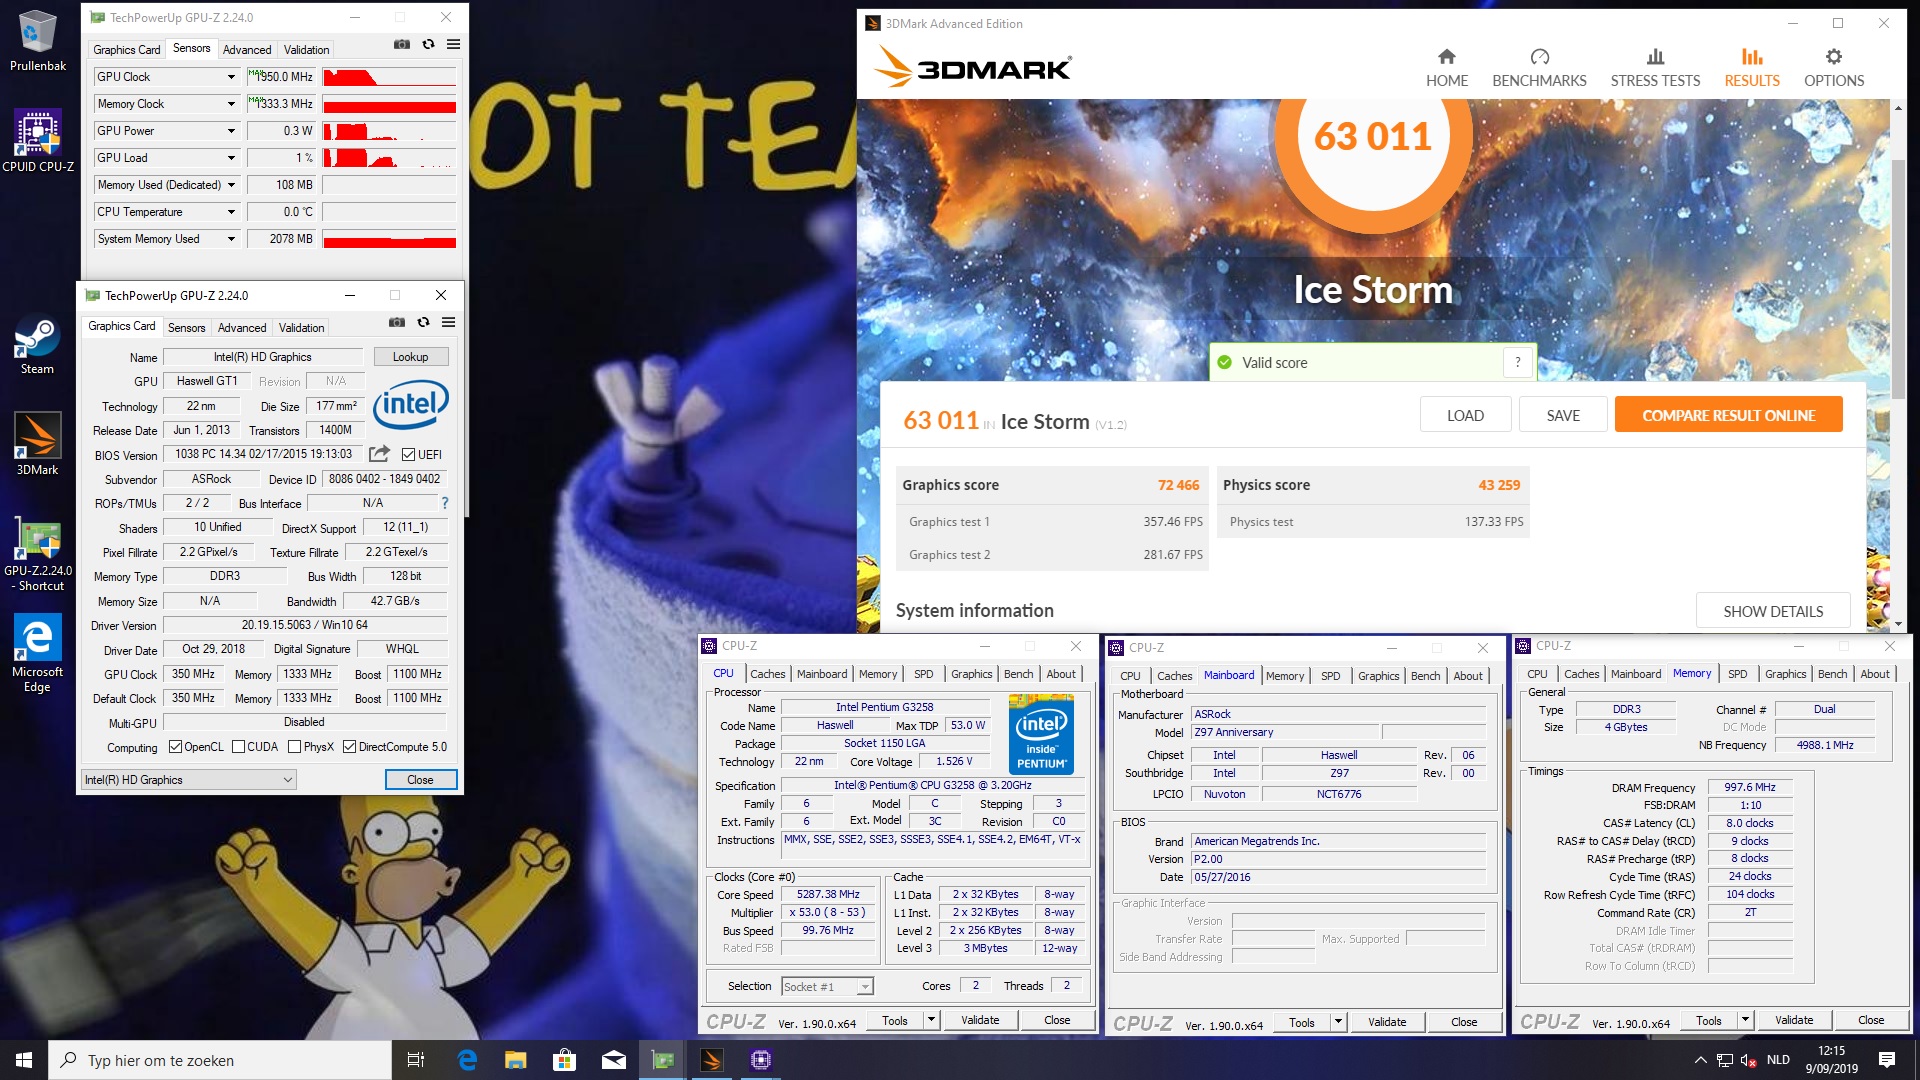Toggle OpenCL checkbox in GPU-Z
This screenshot has height=1080, width=1920.
point(175,747)
